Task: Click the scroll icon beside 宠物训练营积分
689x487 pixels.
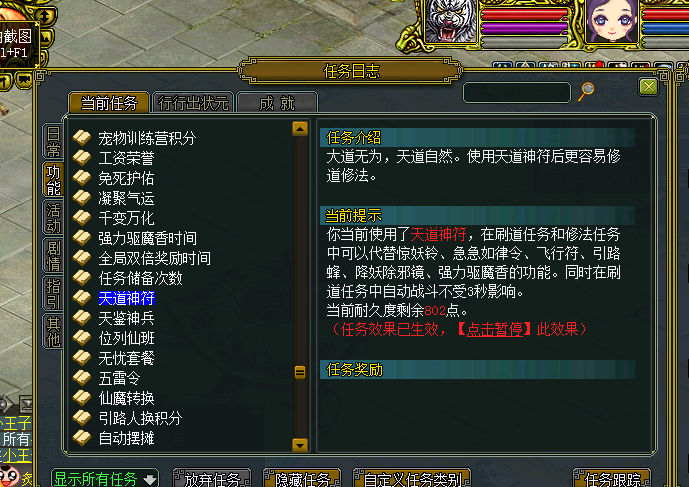Action: [x=82, y=138]
